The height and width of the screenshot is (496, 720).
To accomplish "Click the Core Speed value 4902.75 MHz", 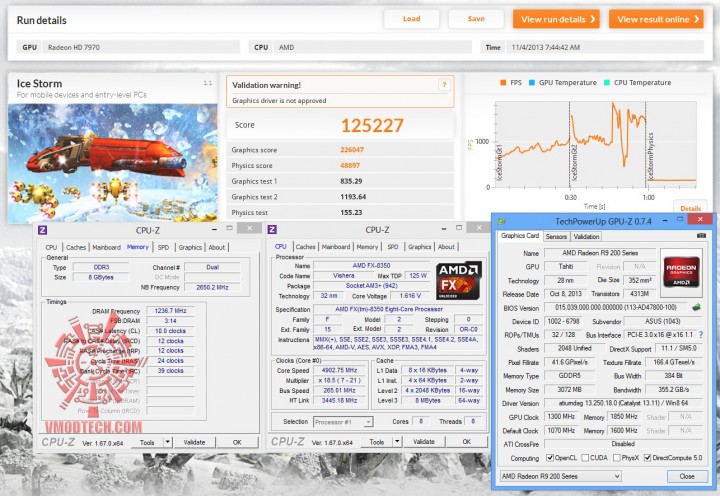I will pyautogui.click(x=339, y=370).
